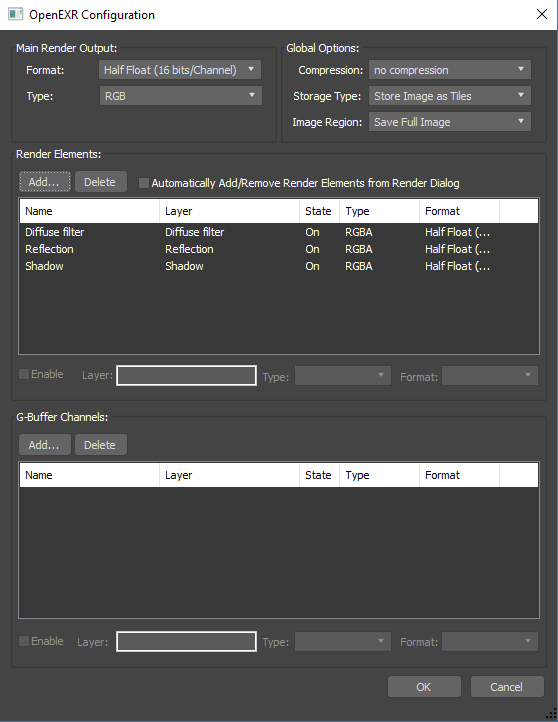Select the Diffuse filter render element row
The width and height of the screenshot is (558, 722).
[x=279, y=232]
